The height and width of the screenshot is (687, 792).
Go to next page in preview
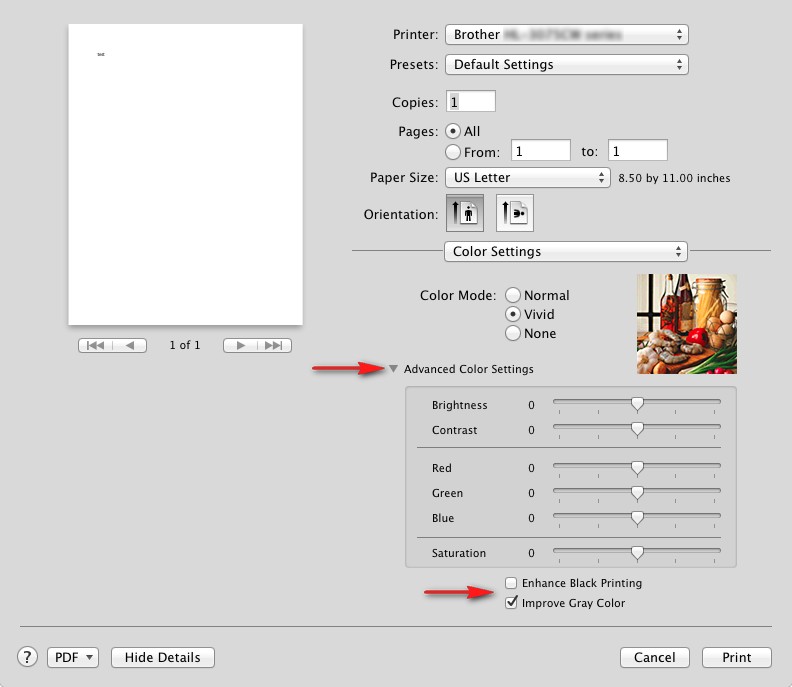click(x=240, y=345)
